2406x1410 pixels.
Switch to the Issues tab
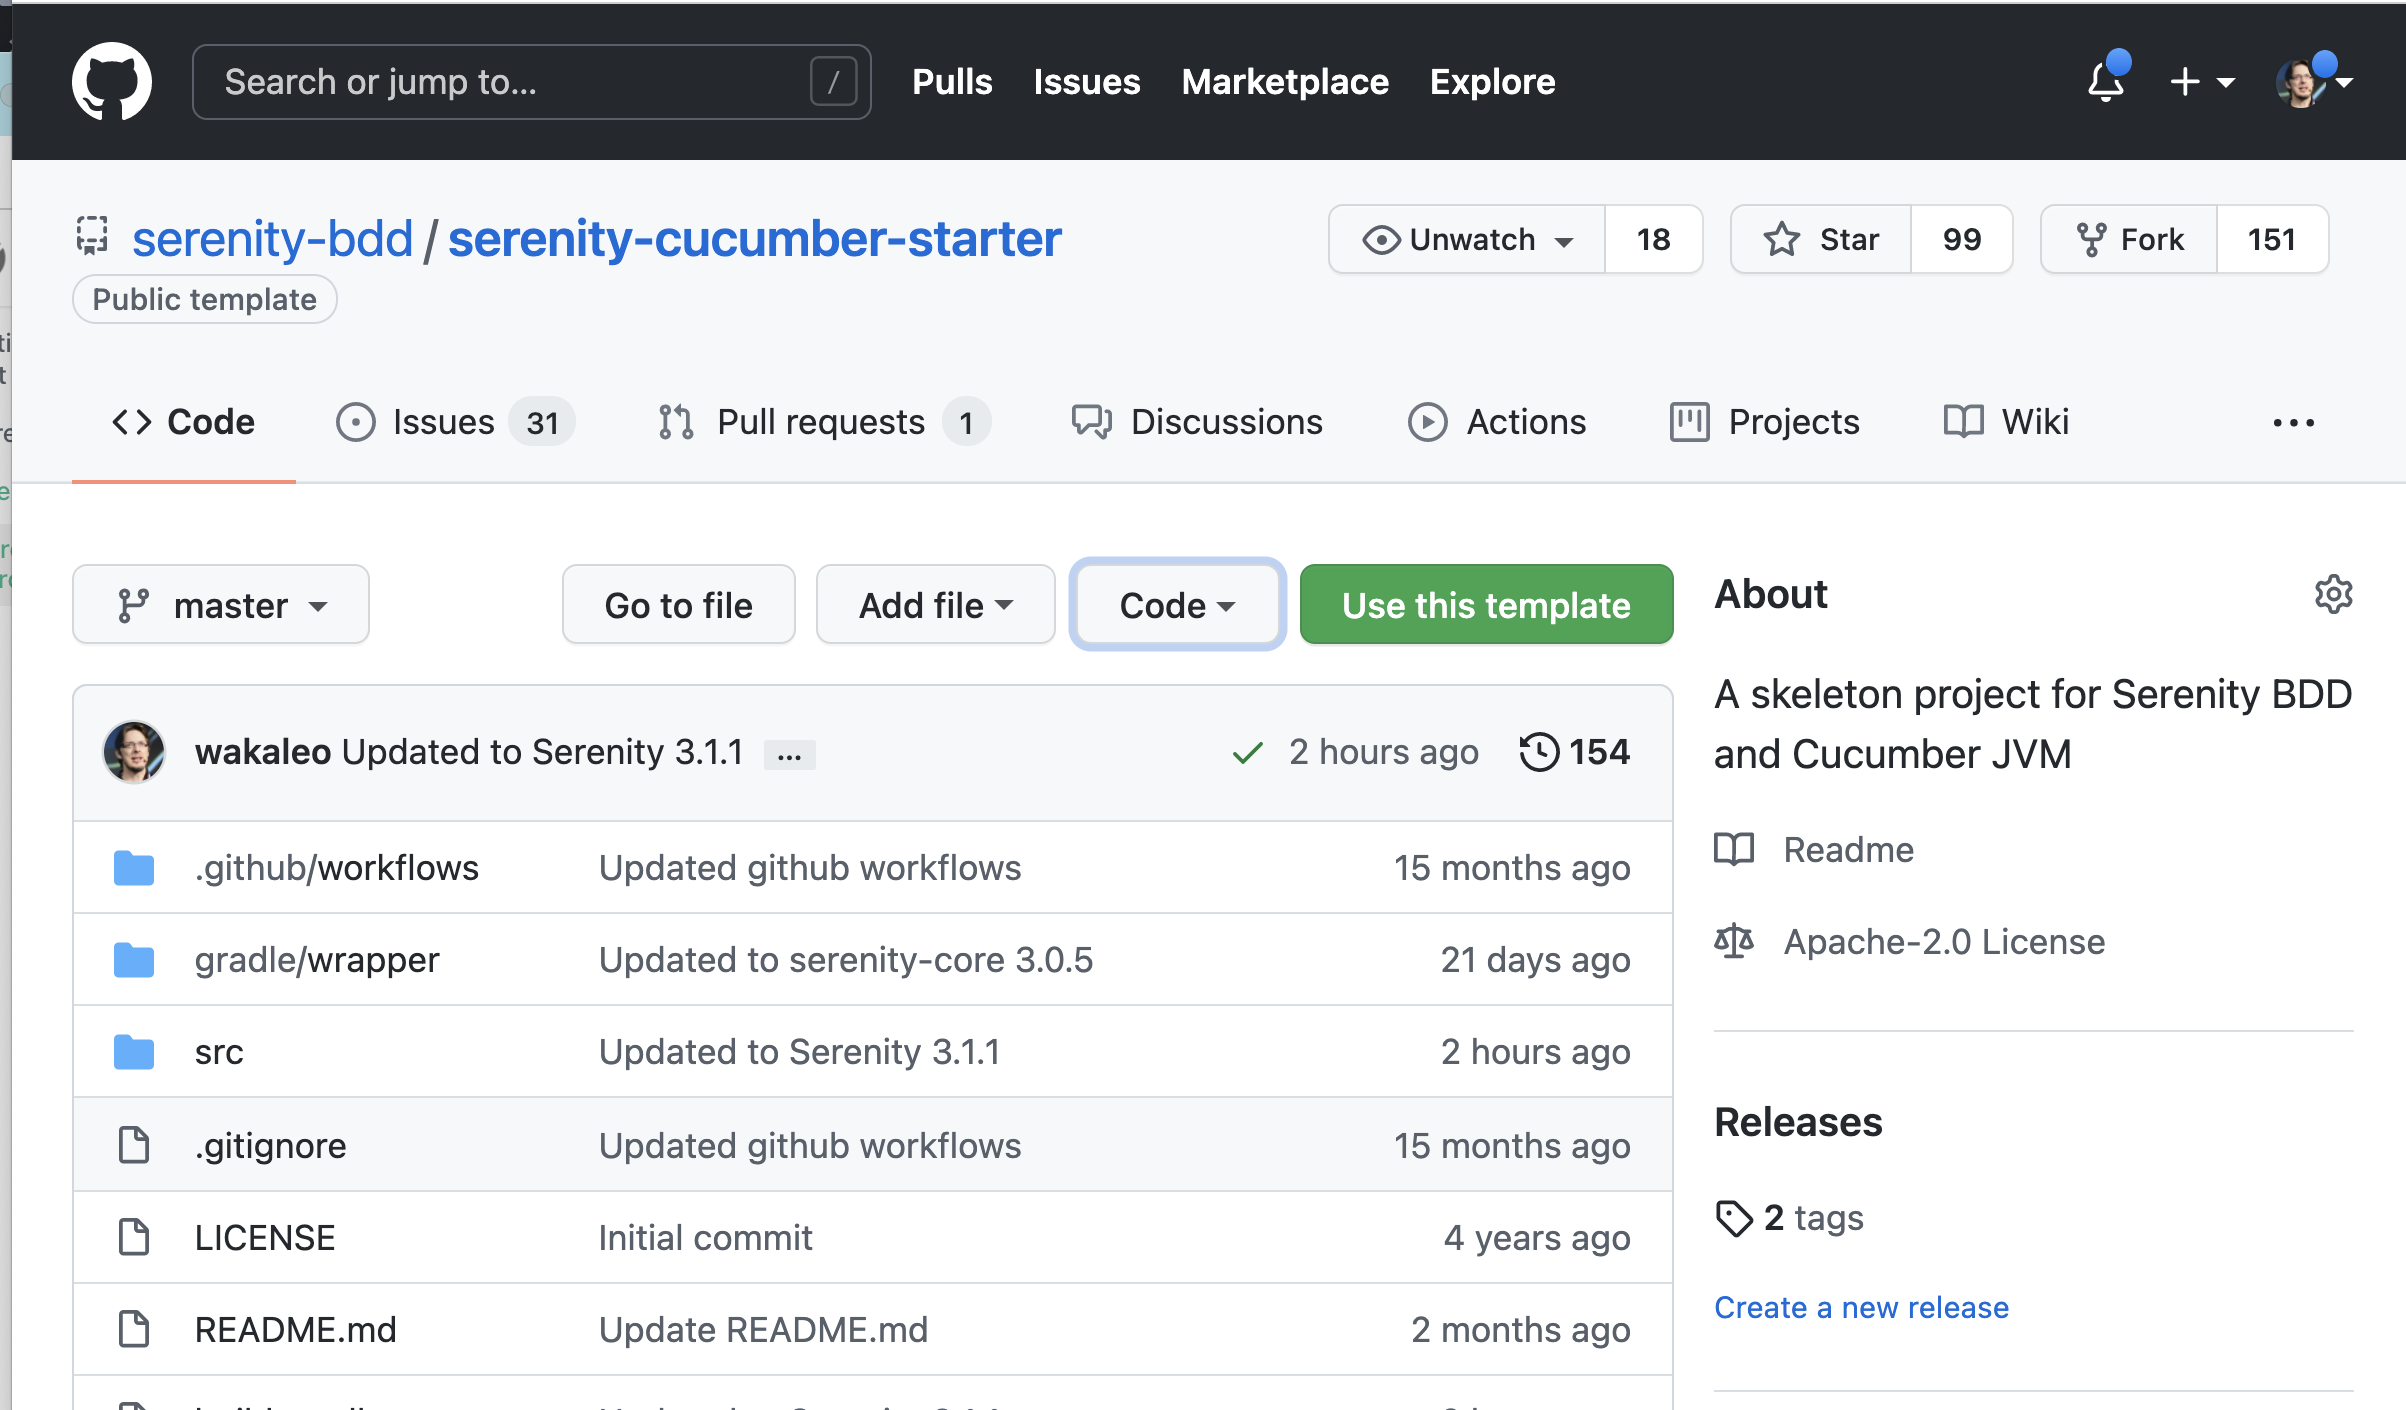(443, 422)
